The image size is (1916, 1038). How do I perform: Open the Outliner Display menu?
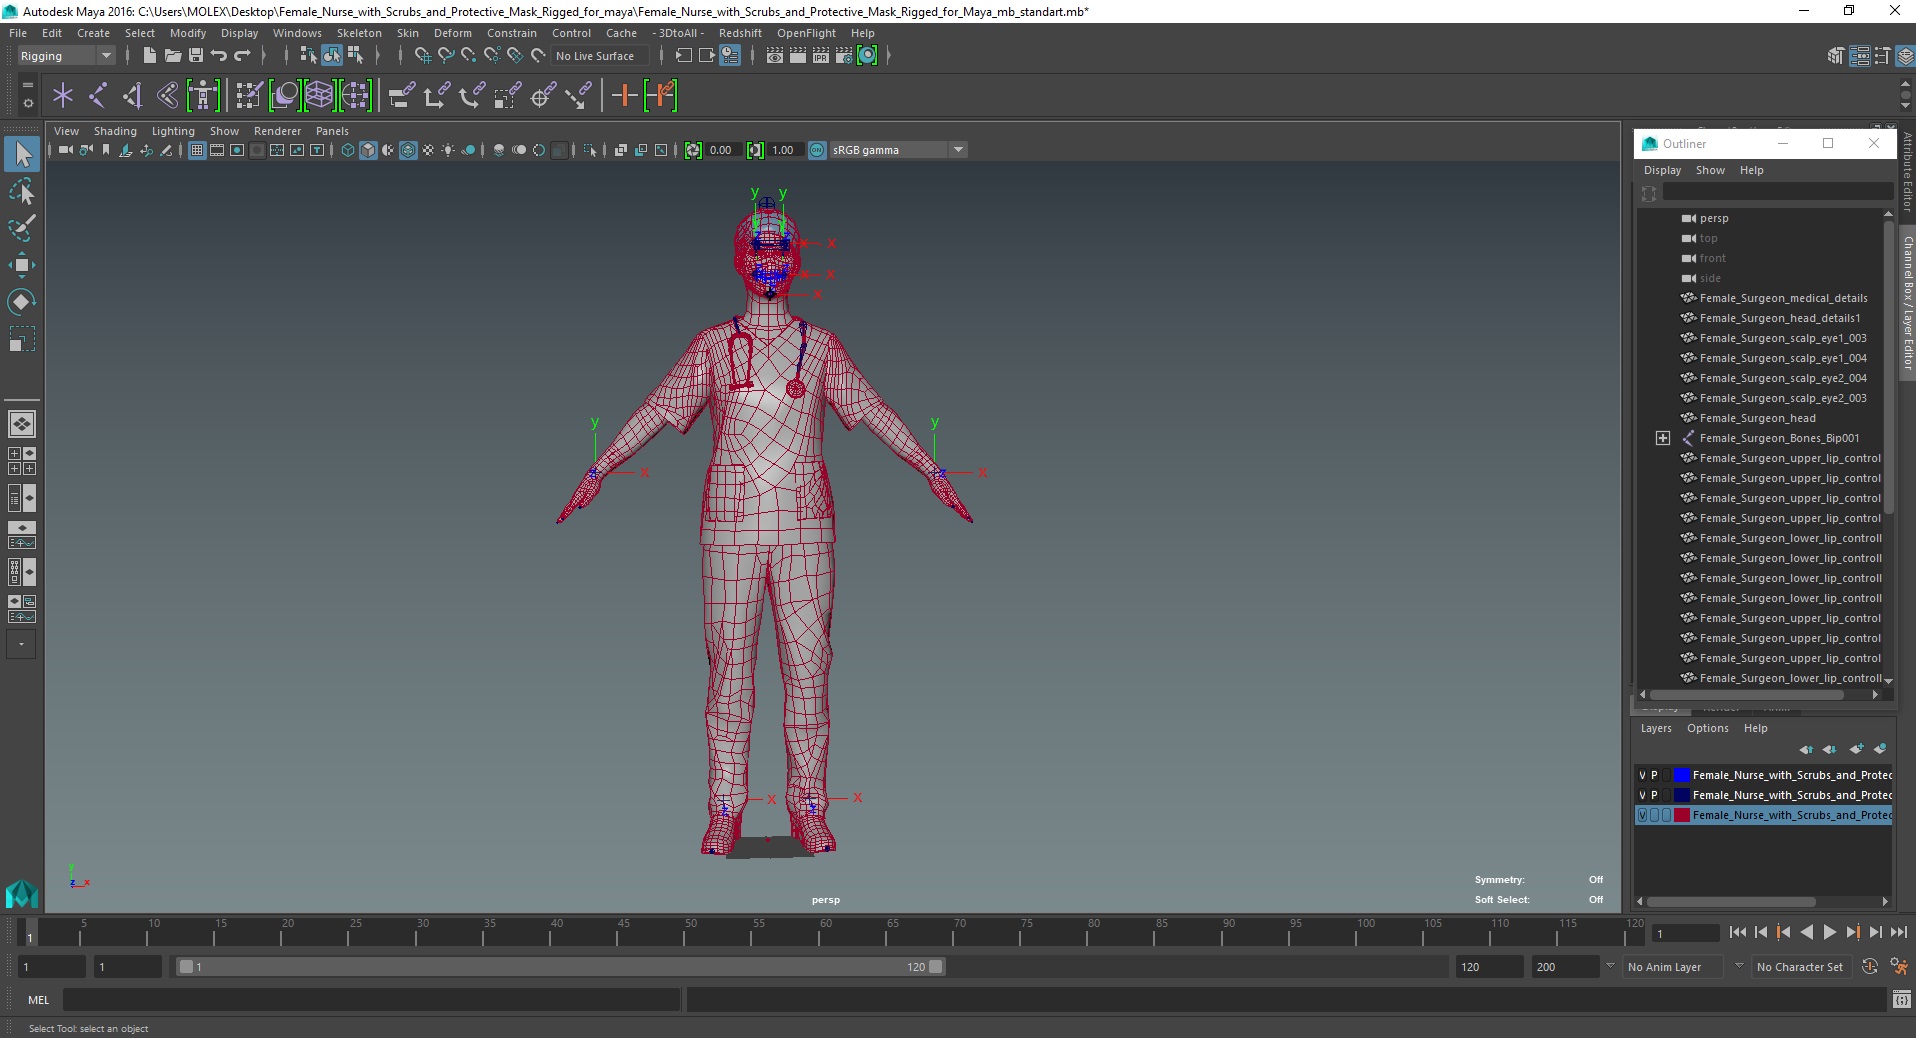pos(1662,170)
